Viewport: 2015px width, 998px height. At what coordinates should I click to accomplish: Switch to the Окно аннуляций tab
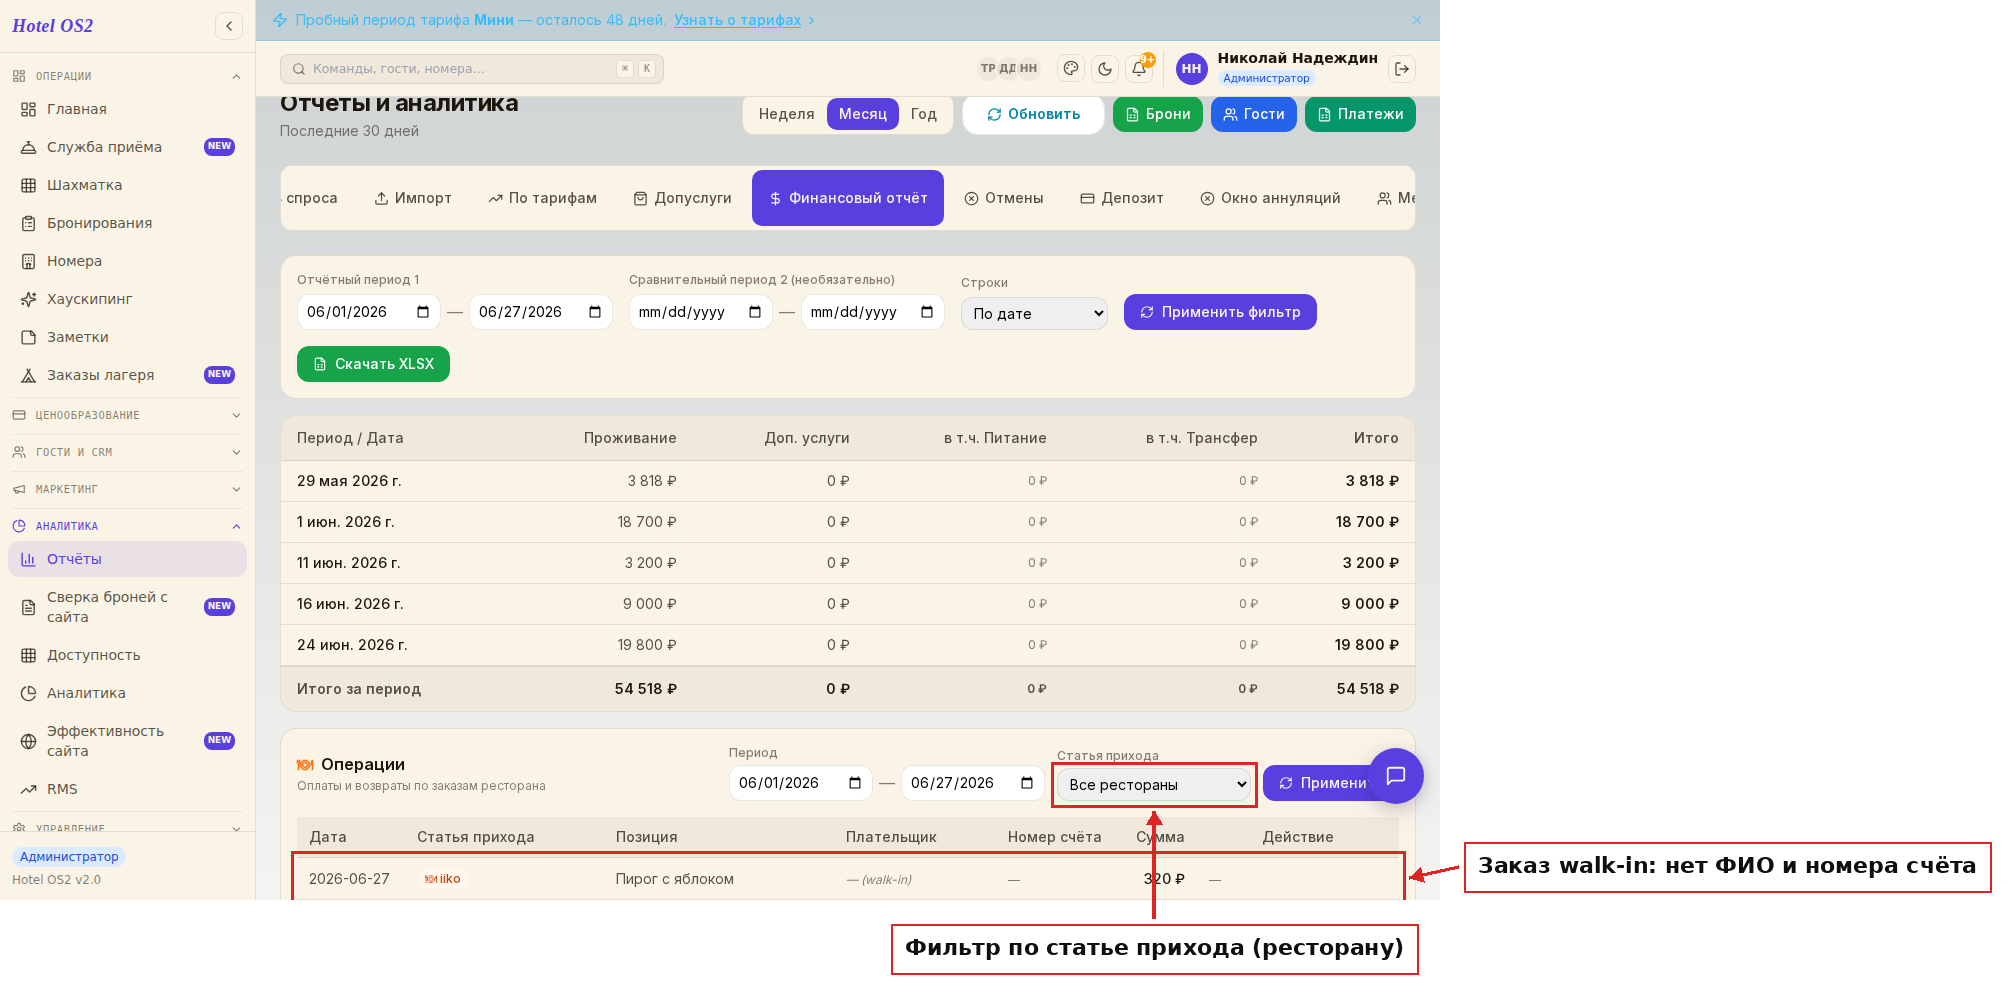coord(1270,198)
